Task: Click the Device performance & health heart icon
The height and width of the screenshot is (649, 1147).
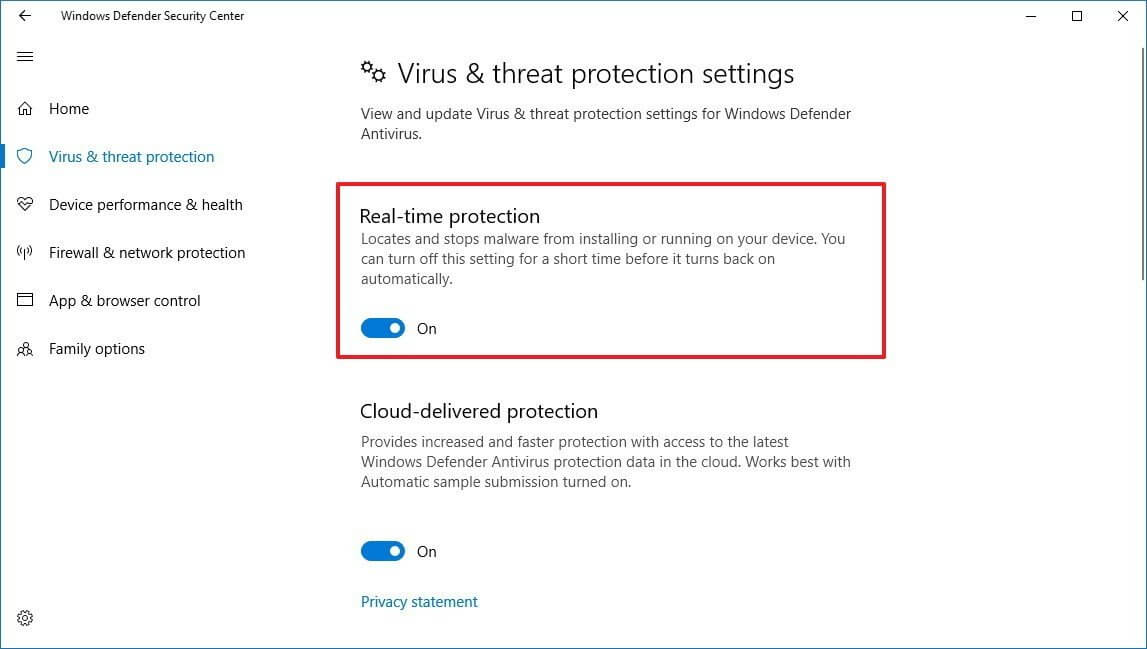Action: (x=24, y=204)
